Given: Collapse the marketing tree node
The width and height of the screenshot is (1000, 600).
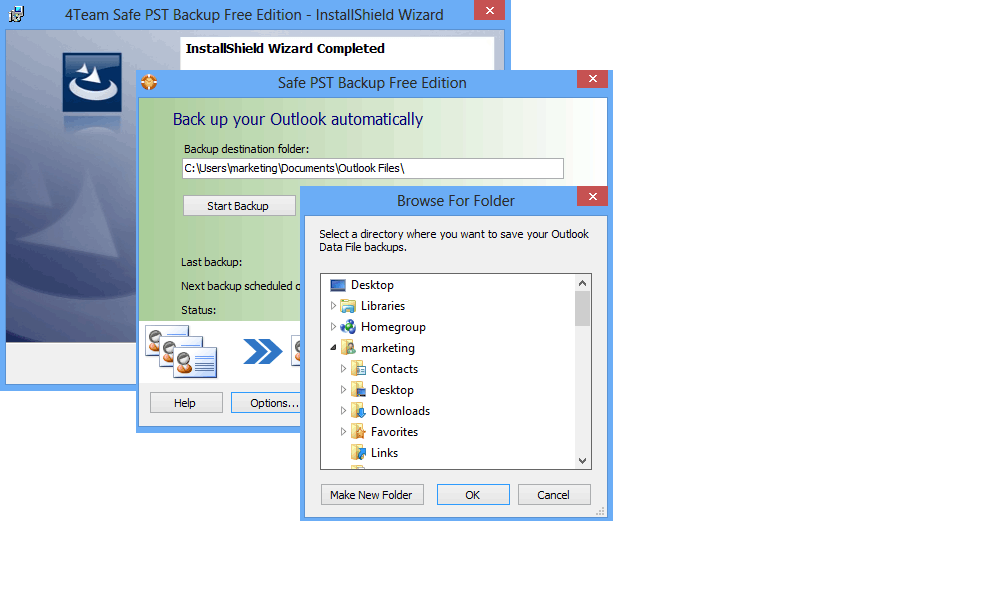Looking at the screenshot, I should point(333,348).
